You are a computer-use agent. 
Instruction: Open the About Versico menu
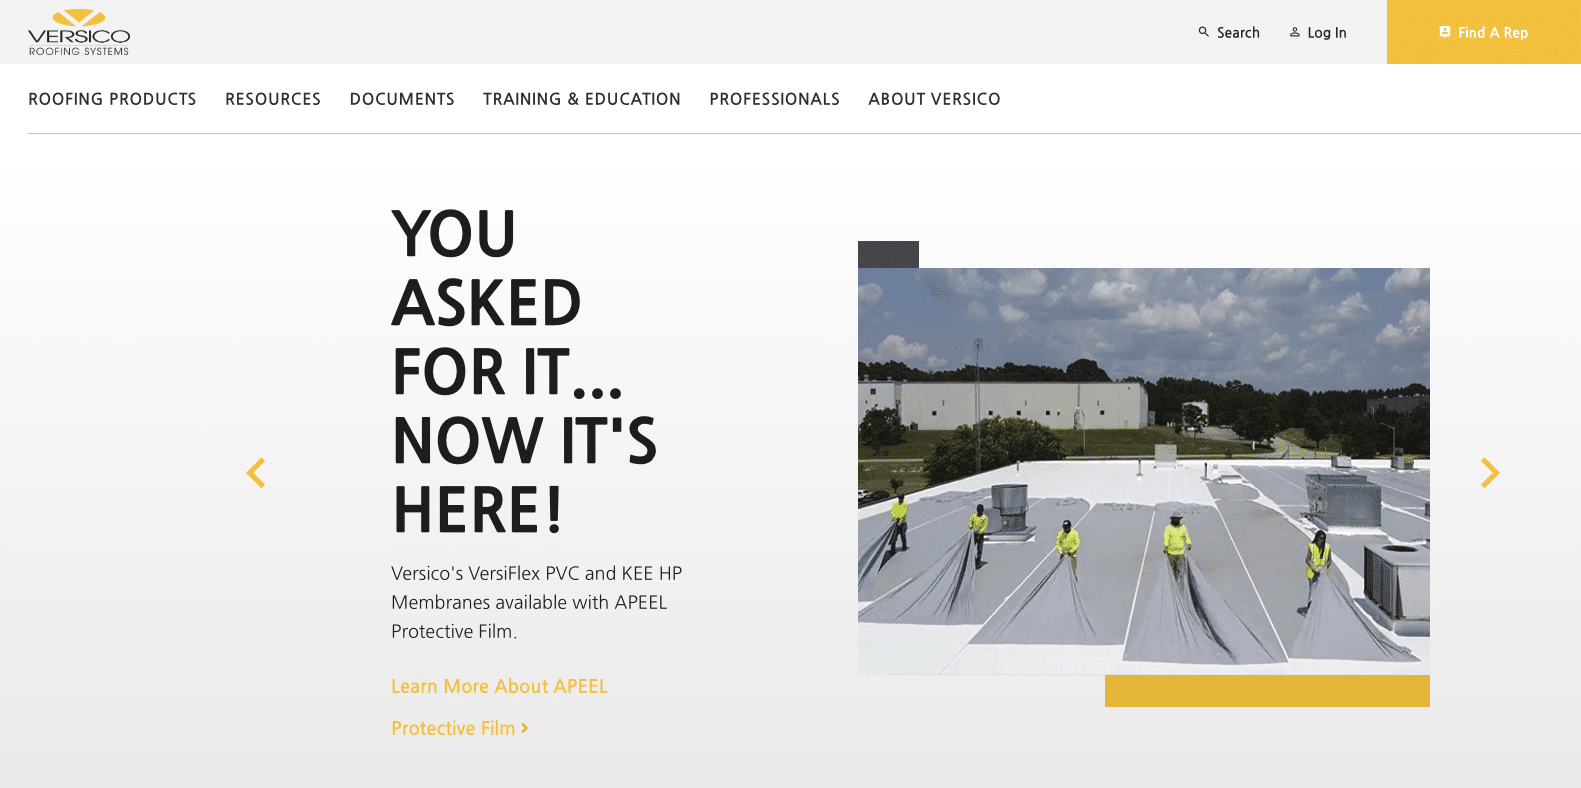point(934,99)
